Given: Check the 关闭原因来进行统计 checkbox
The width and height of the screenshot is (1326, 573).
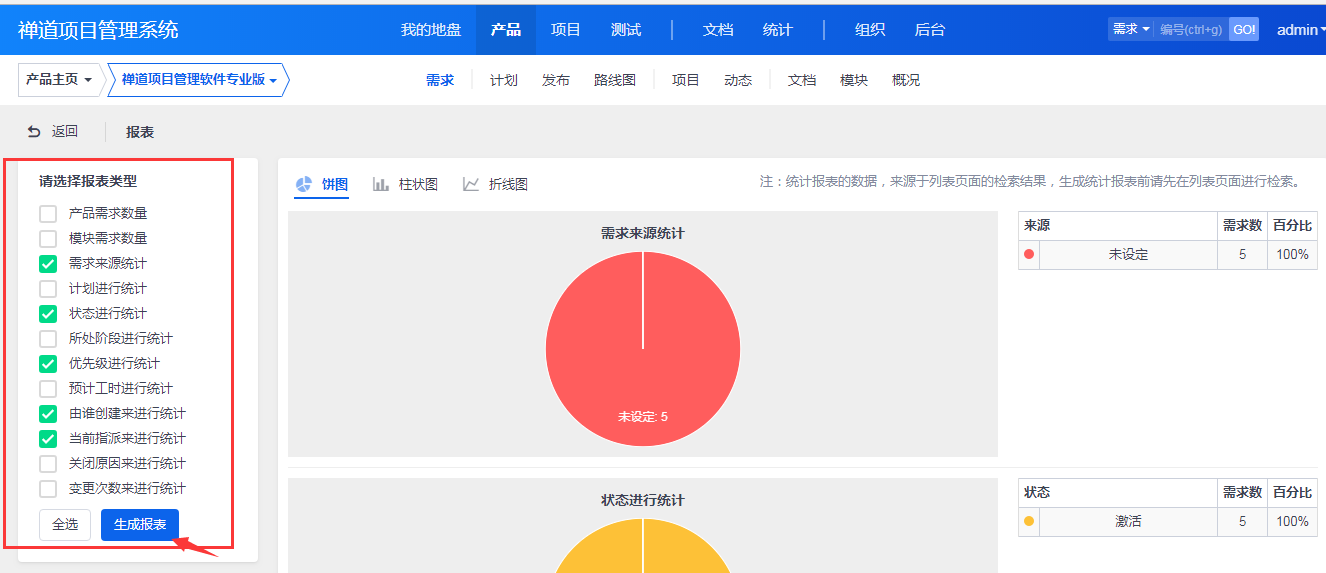Looking at the screenshot, I should click(x=48, y=463).
